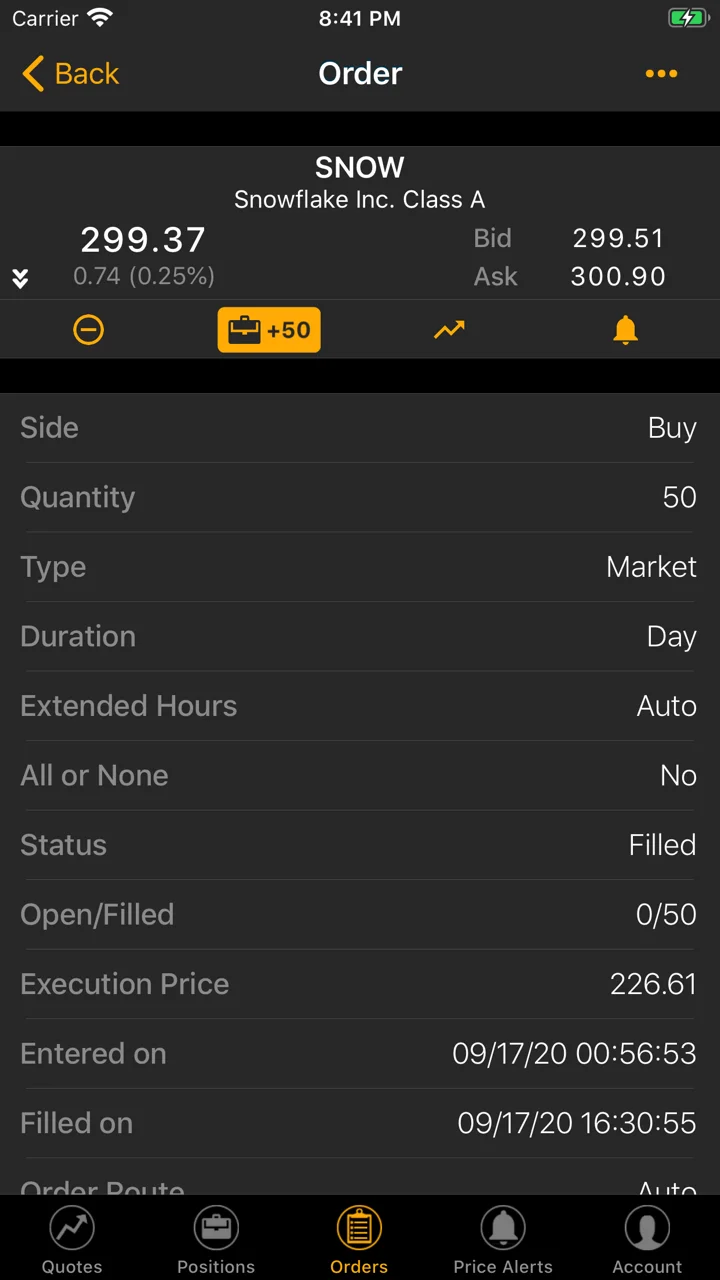The width and height of the screenshot is (720, 1280).
Task: Open the +50 position briefcase badge
Action: click(x=269, y=330)
